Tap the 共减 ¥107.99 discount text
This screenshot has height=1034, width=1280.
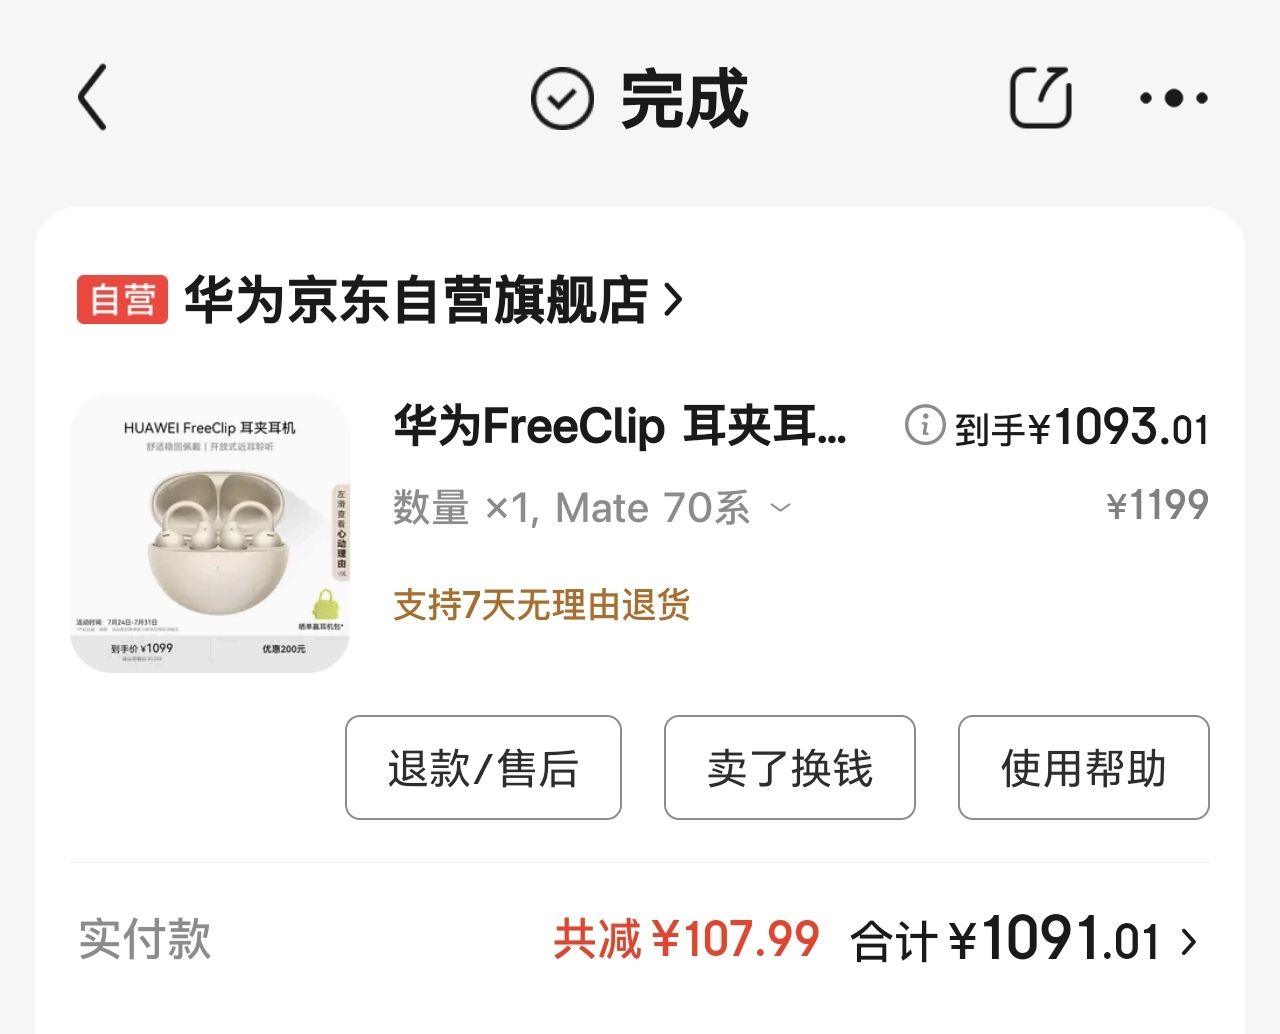[686, 940]
